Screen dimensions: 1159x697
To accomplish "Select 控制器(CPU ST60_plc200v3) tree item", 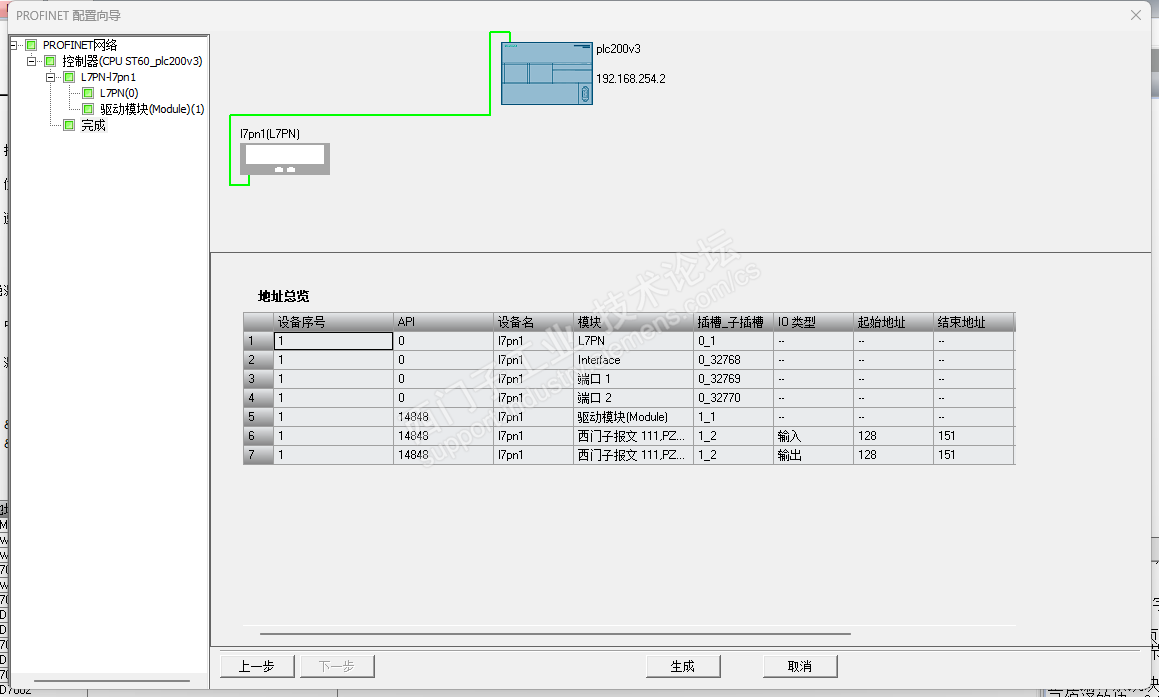I will (132, 61).
